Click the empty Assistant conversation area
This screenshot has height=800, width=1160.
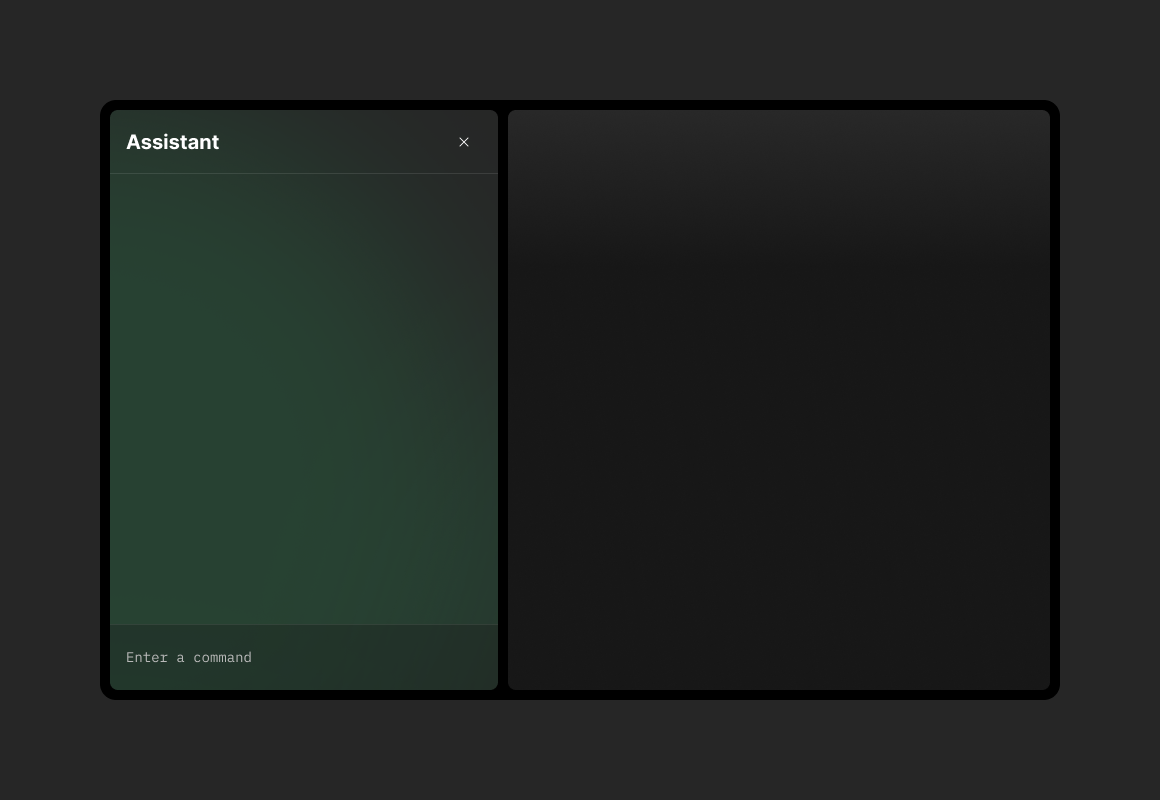tap(303, 400)
